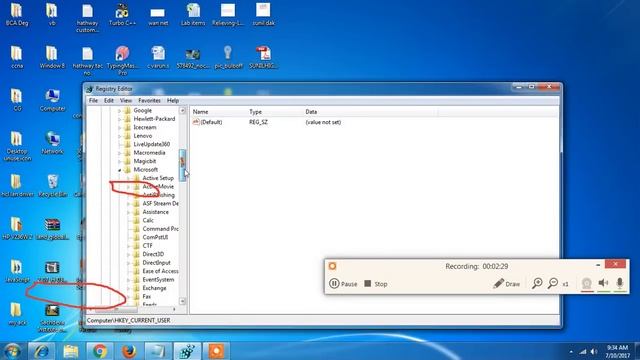The height and width of the screenshot is (360, 640).
Task: Stop the screen recording
Action: [376, 284]
